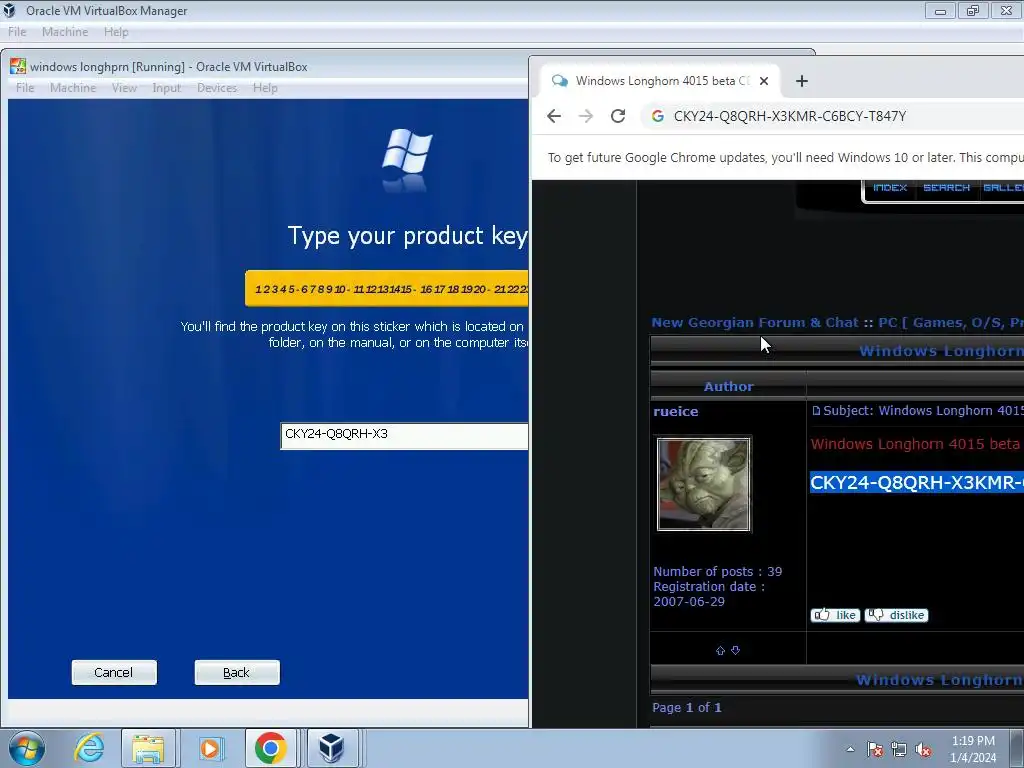
Task: Click the network tray icon
Action: [899, 749]
